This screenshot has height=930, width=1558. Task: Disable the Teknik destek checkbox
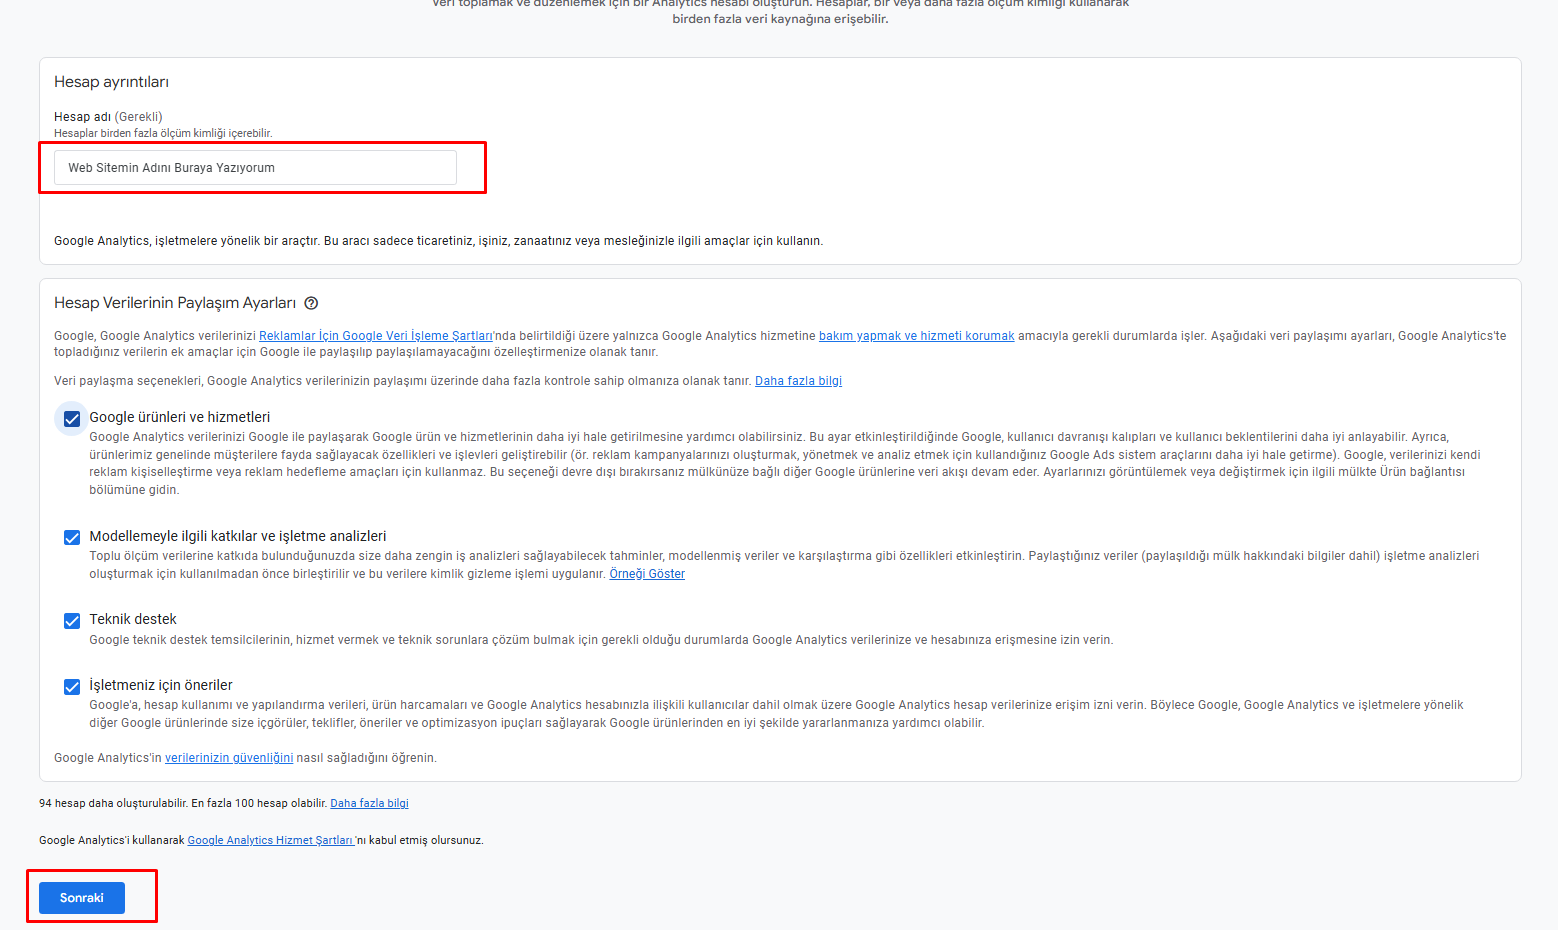[72, 620]
